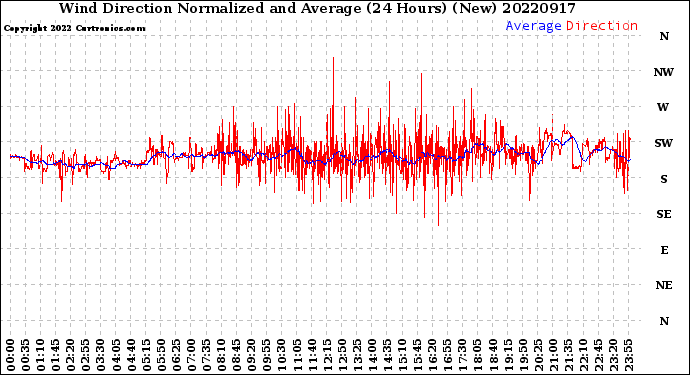Click the 05:15 time axis label
Image resolution: width=690 pixels, height=375 pixels.
[146, 355]
